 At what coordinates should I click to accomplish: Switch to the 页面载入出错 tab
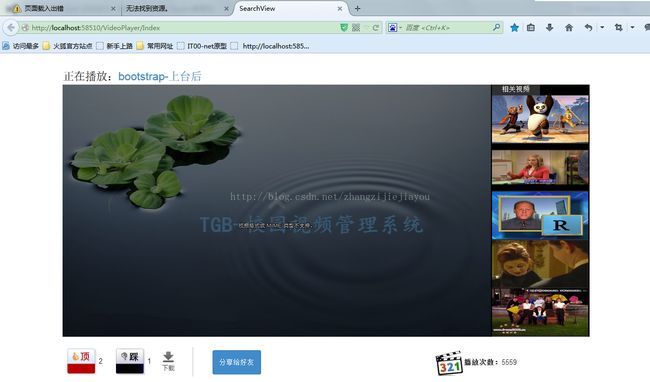click(60, 8)
